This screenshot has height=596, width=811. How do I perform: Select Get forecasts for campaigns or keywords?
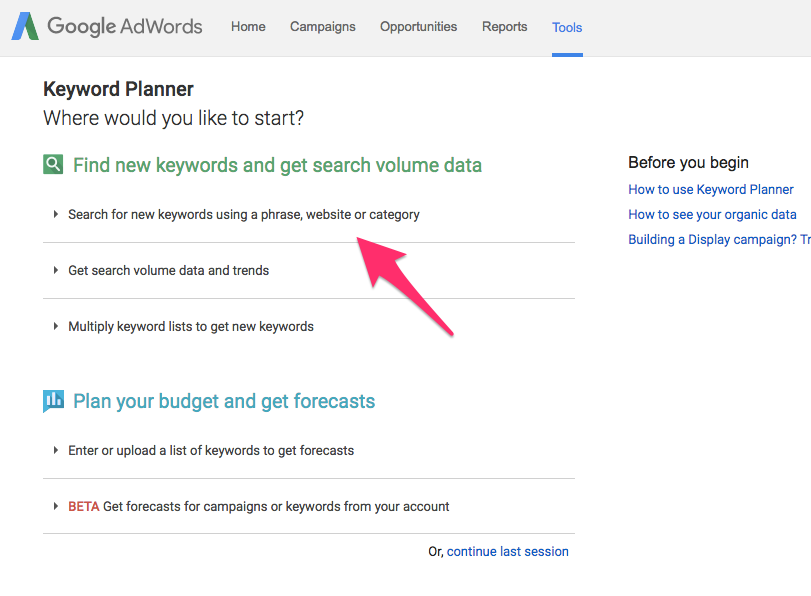[x=258, y=506]
